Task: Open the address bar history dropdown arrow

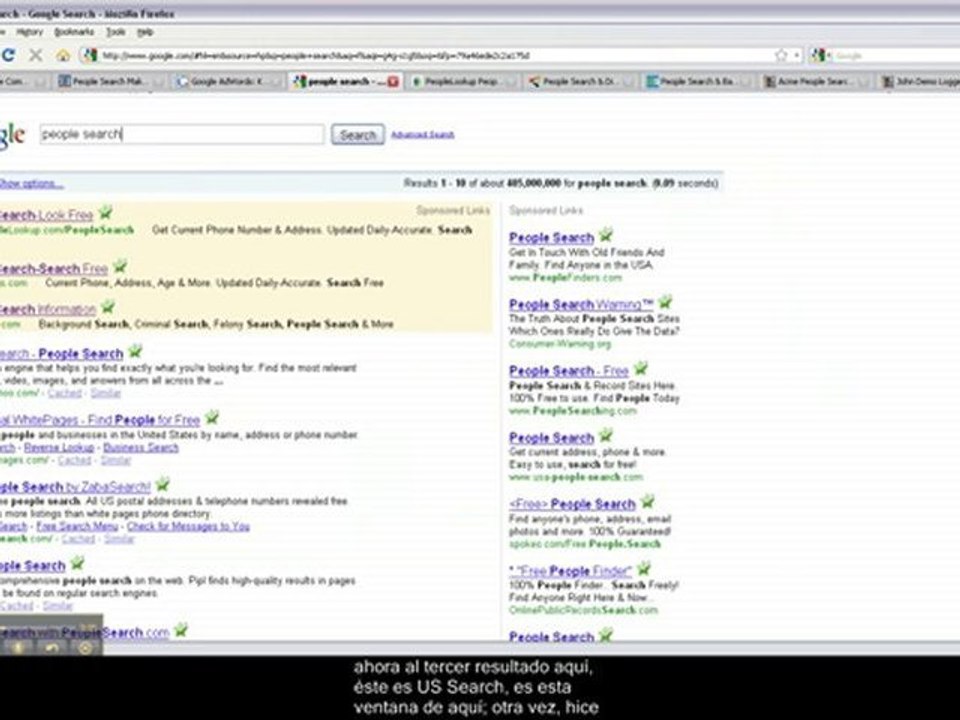Action: tap(797, 56)
